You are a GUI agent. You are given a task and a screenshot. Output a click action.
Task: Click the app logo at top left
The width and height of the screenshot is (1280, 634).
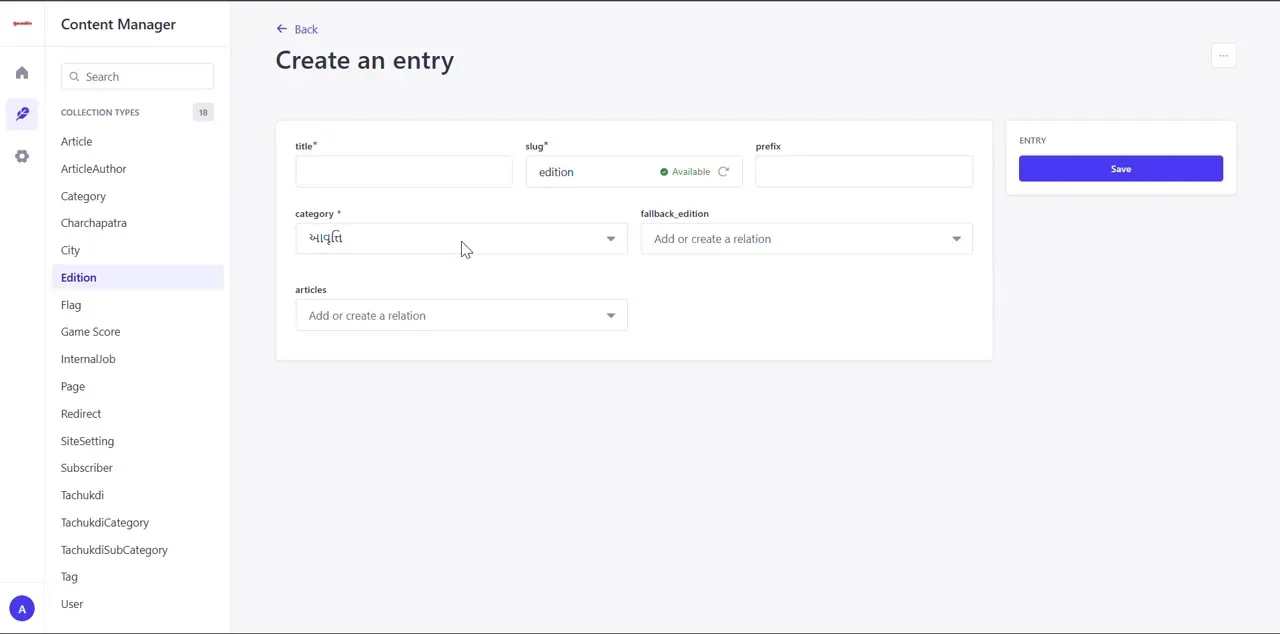tap(22, 23)
